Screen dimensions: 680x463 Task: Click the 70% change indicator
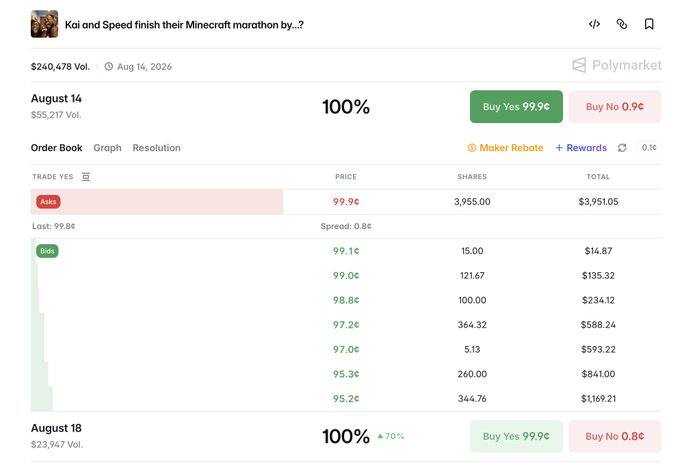391,436
